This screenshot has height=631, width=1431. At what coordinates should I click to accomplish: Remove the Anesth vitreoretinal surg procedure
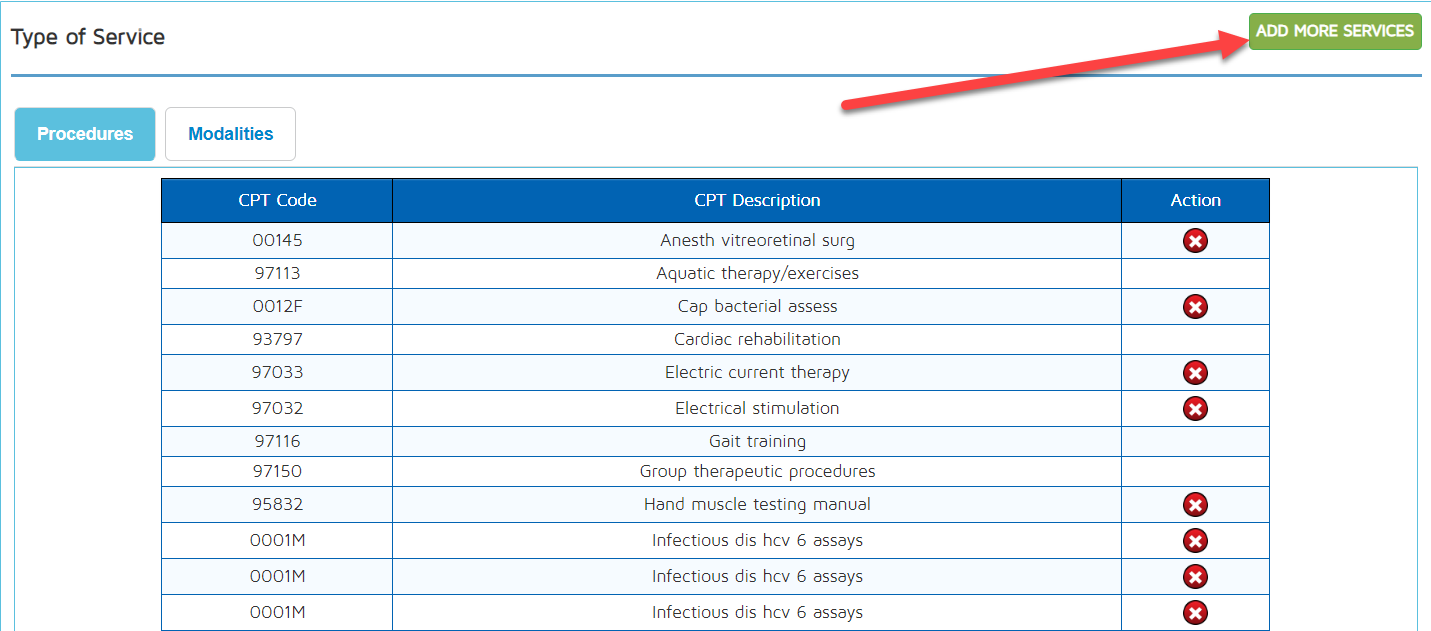(1195, 241)
